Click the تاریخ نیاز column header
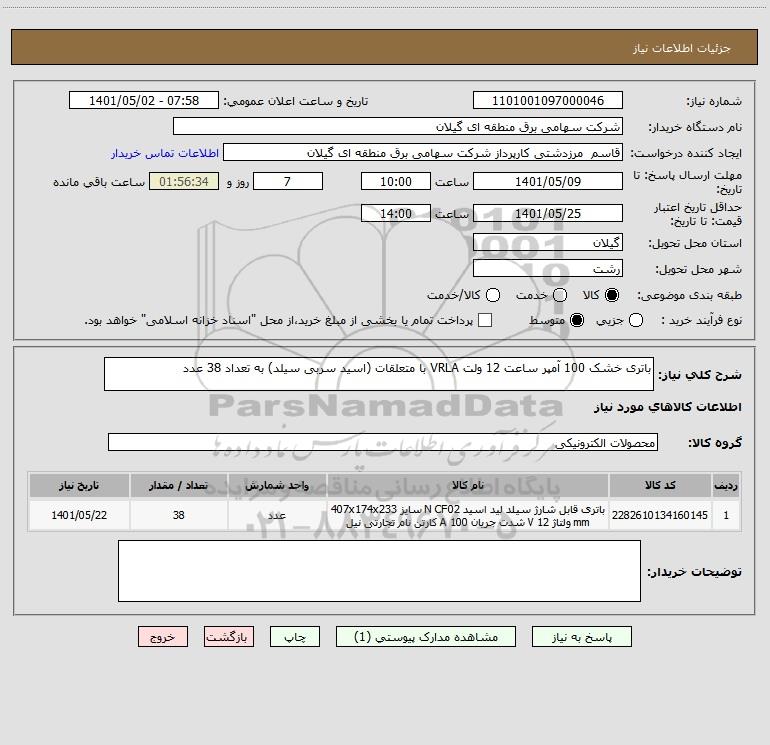 [x=79, y=485]
